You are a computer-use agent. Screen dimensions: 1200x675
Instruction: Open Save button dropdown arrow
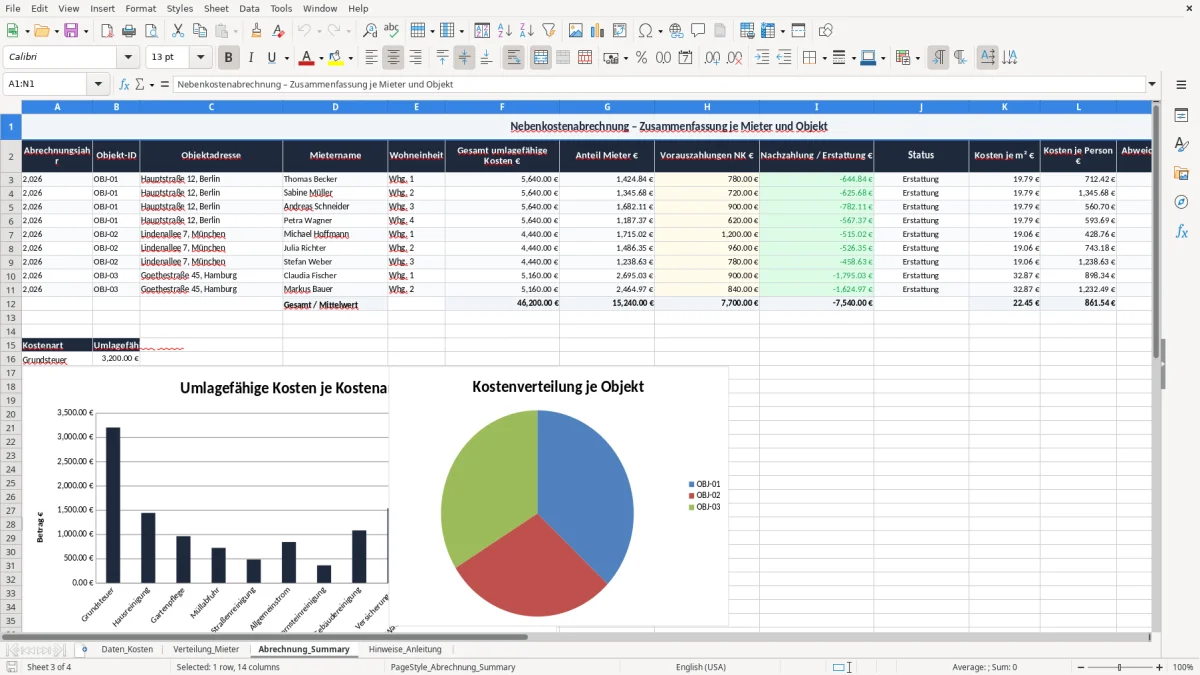pyautogui.click(x=85, y=31)
